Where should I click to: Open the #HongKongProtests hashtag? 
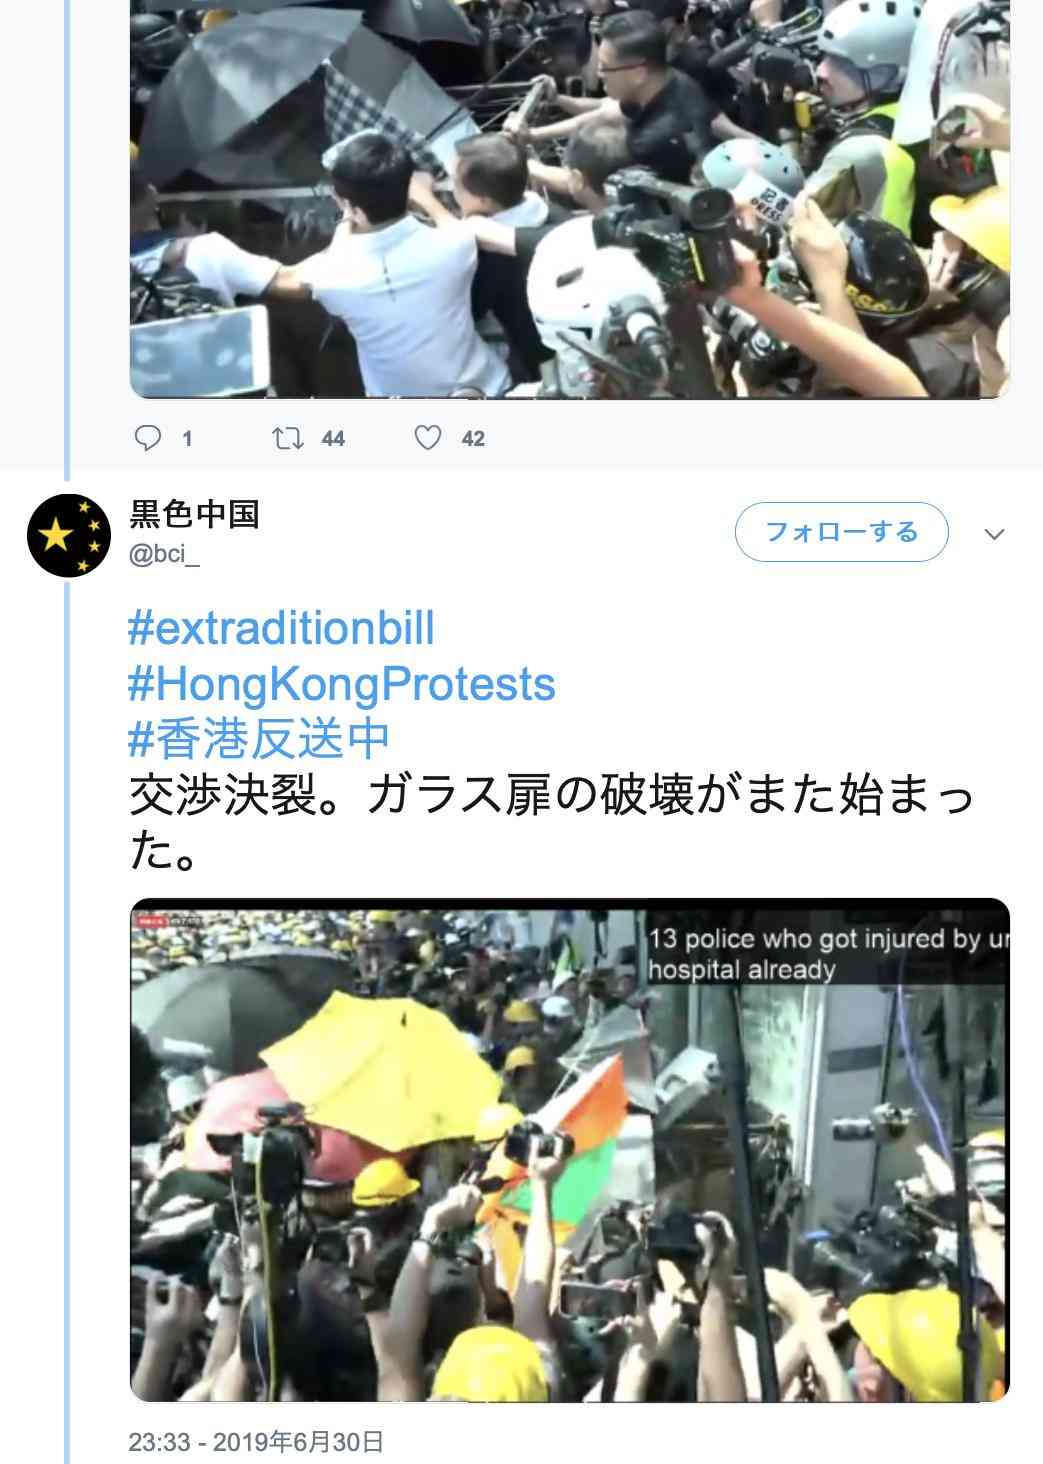tap(342, 684)
